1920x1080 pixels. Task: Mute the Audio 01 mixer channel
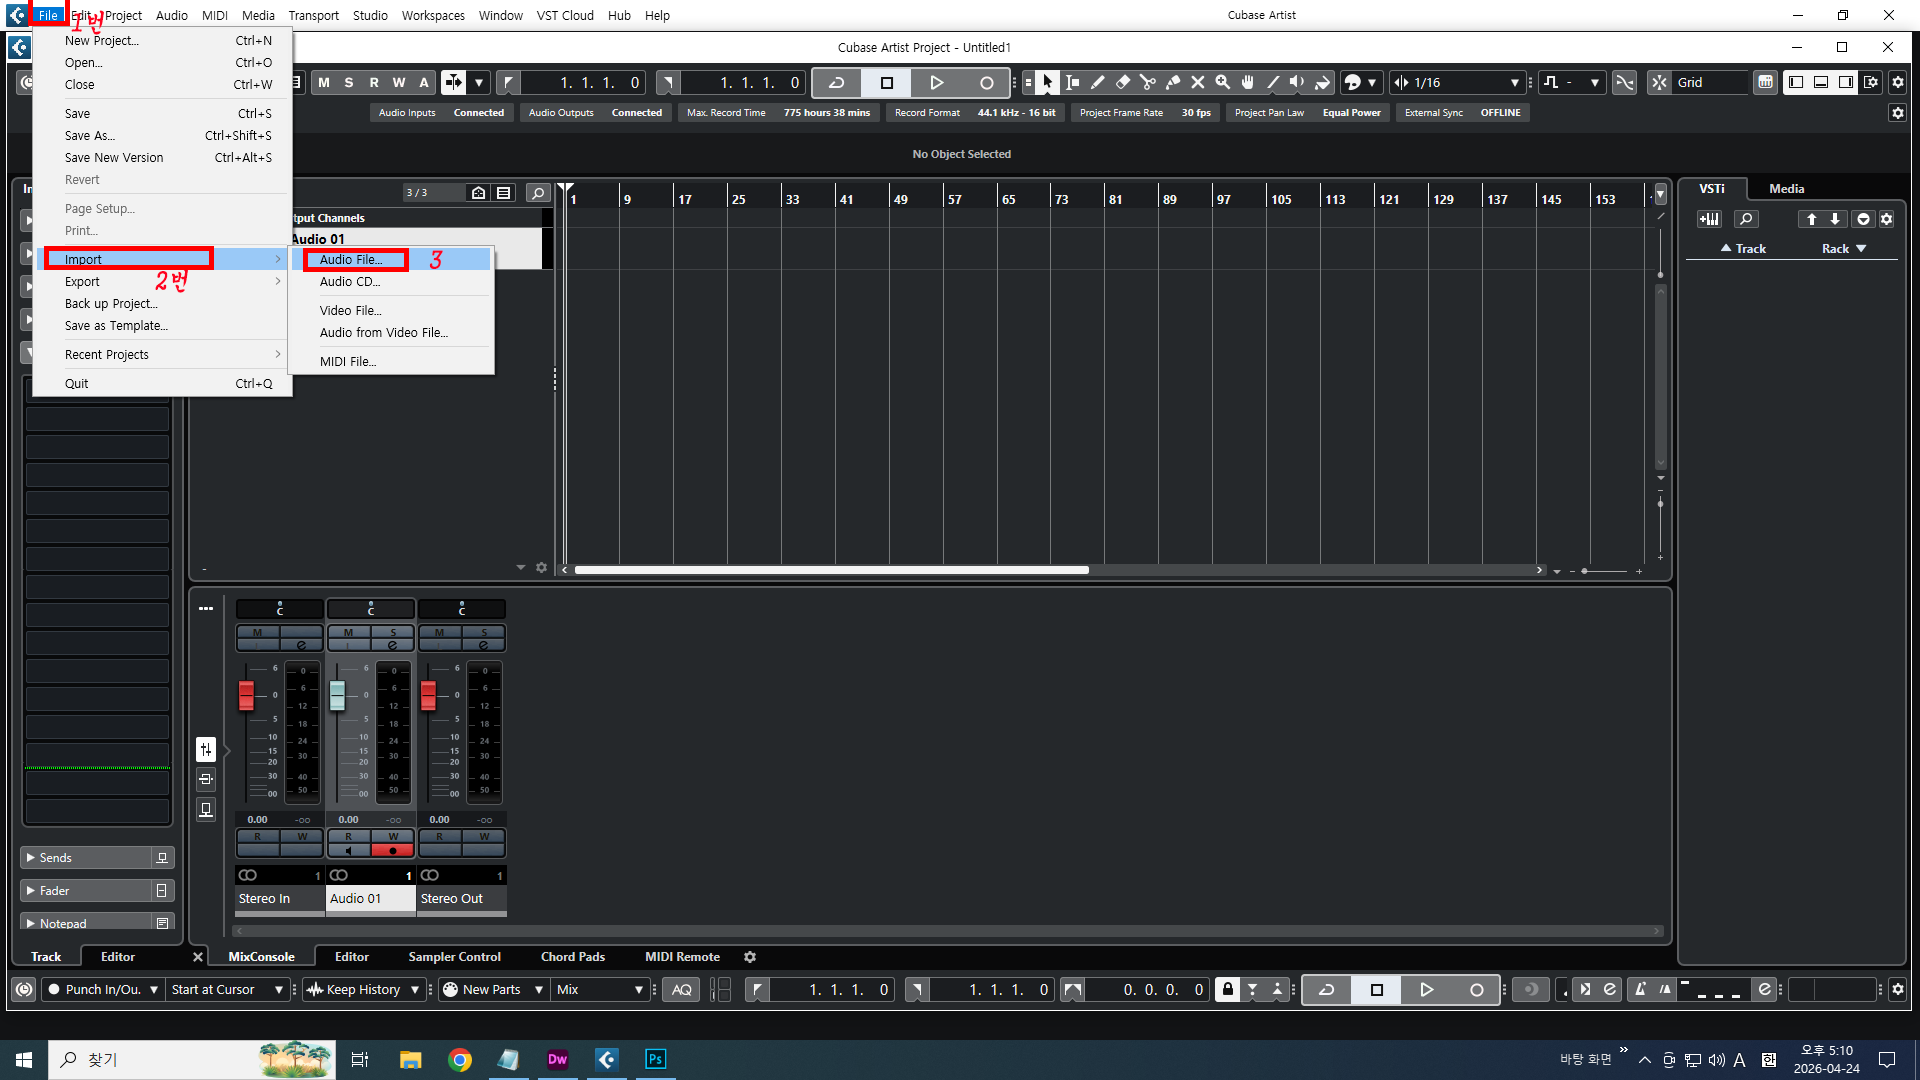pyautogui.click(x=348, y=632)
